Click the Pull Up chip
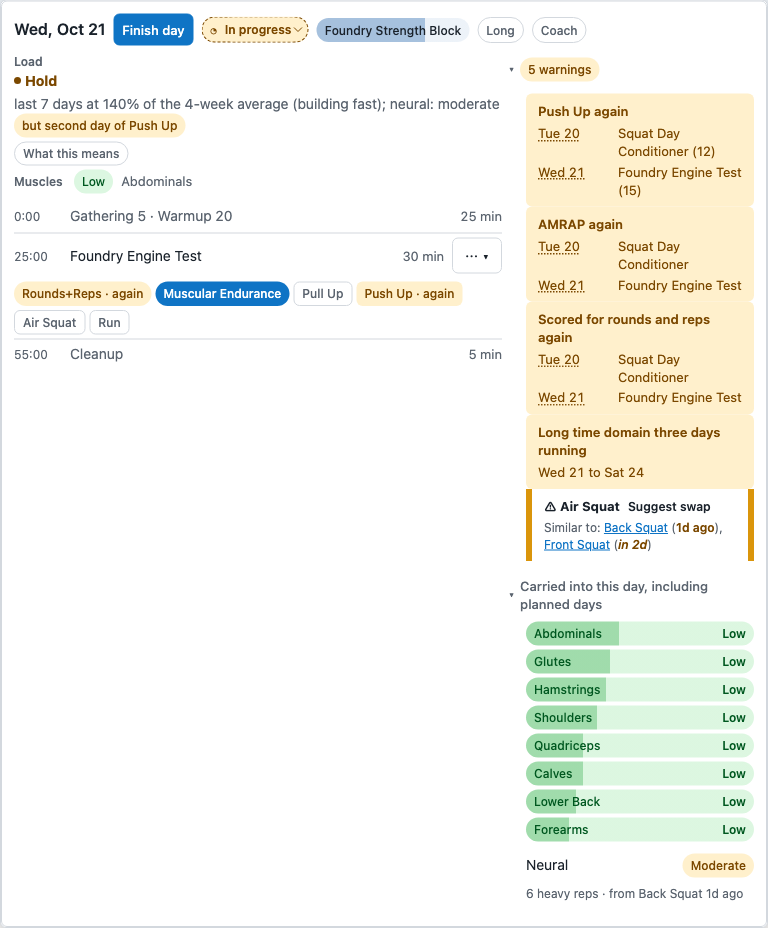This screenshot has height=928, width=768. coord(322,294)
